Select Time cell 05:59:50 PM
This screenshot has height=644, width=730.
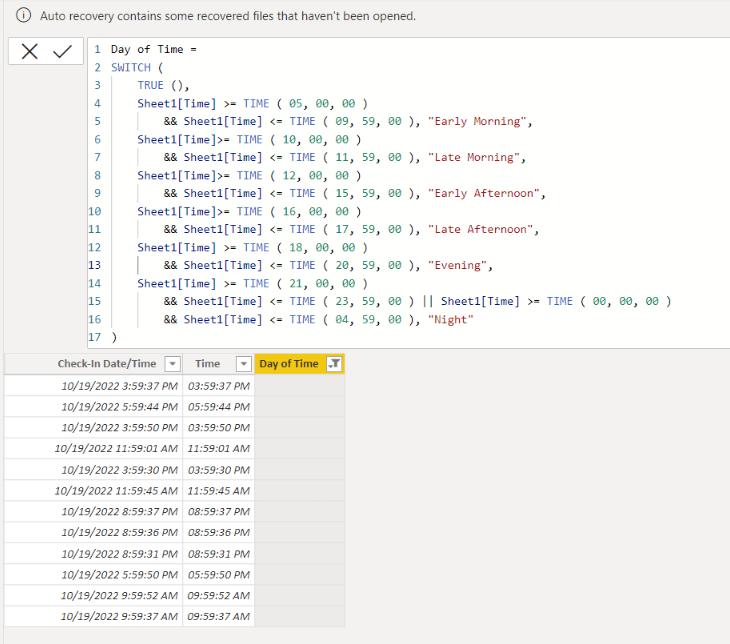click(x=219, y=575)
